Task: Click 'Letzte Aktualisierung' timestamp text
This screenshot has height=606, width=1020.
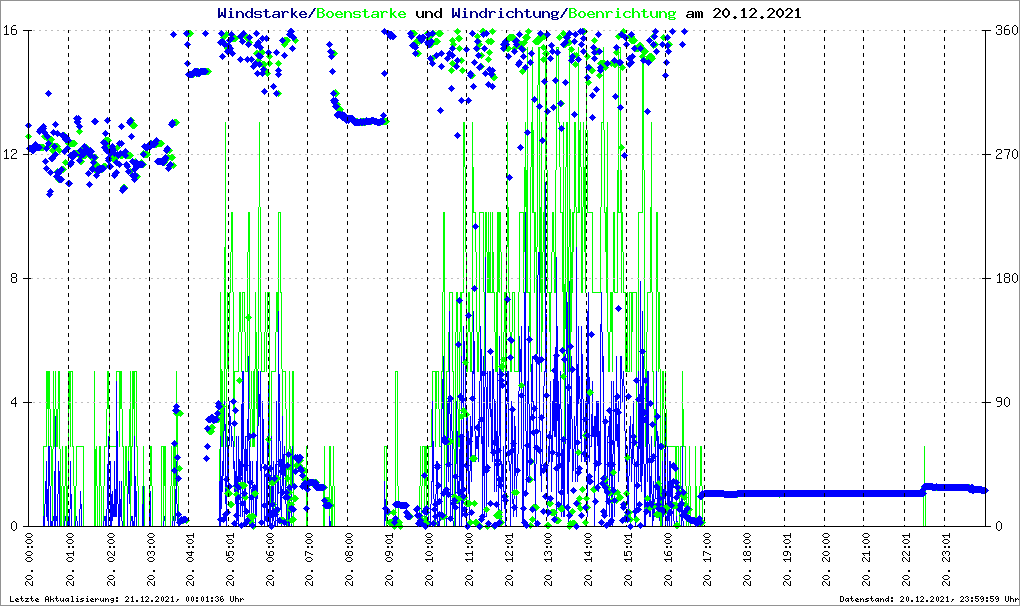Action: coord(127,599)
